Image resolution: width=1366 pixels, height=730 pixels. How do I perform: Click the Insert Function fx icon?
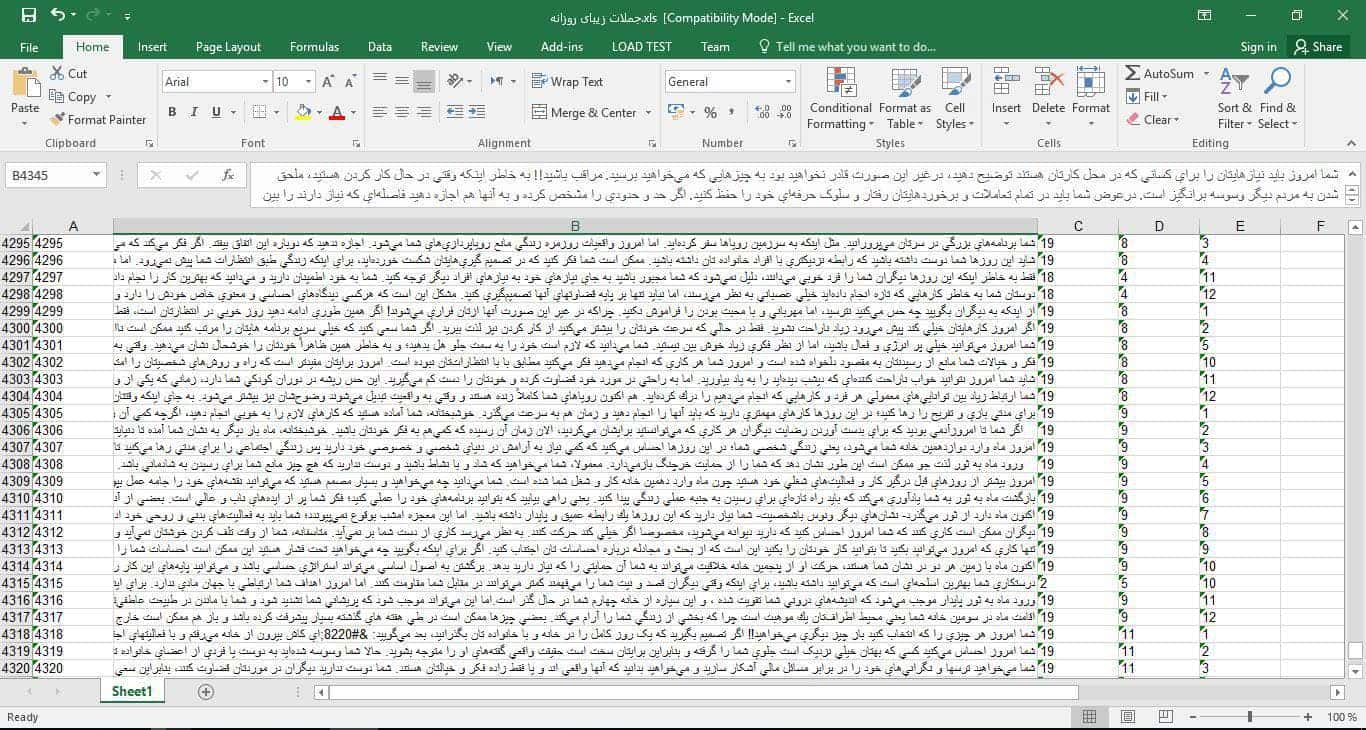tap(228, 175)
